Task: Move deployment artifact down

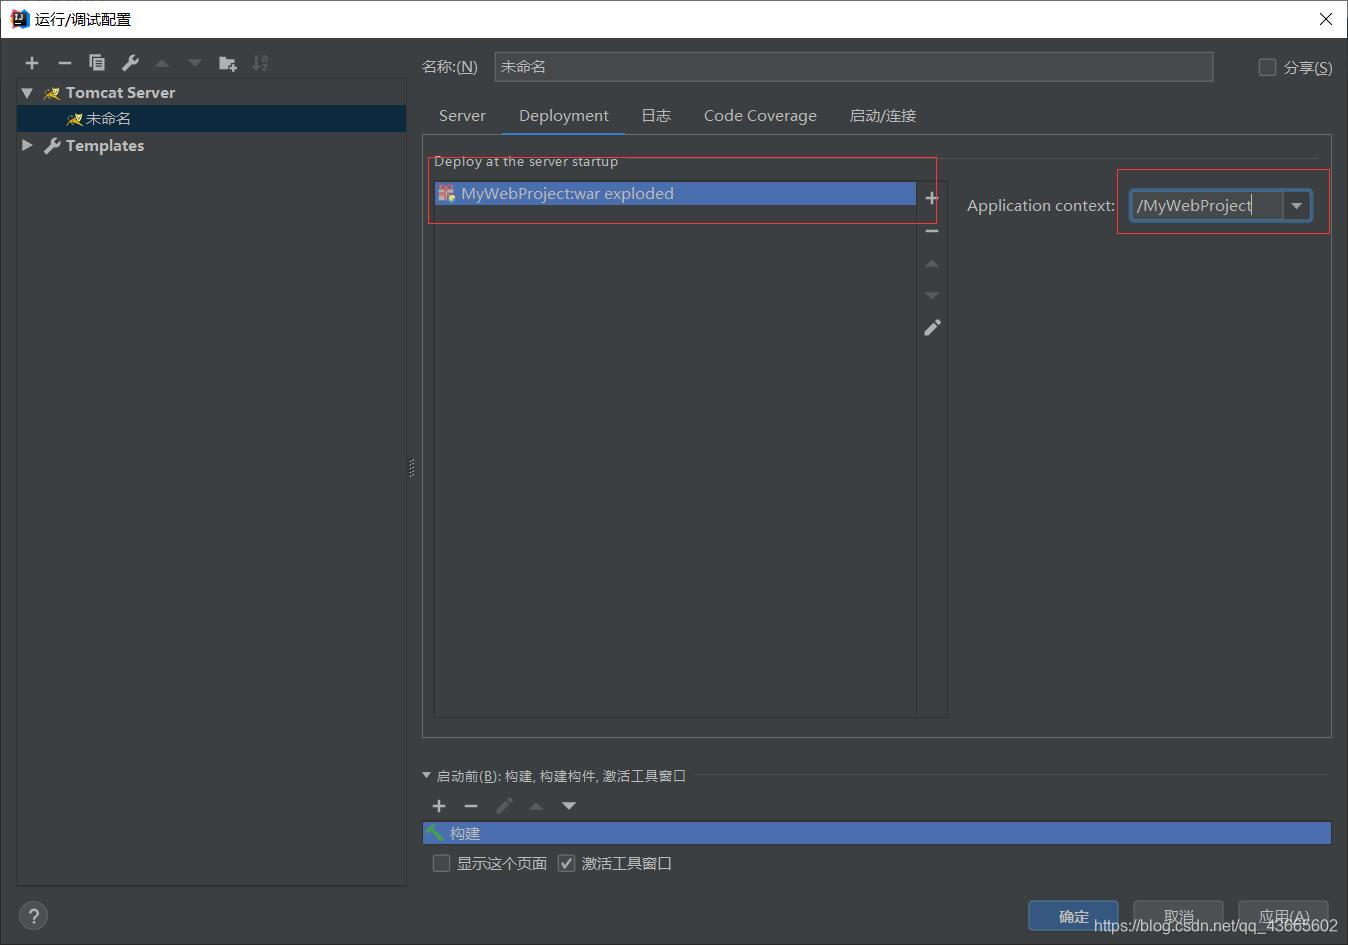Action: pos(932,295)
